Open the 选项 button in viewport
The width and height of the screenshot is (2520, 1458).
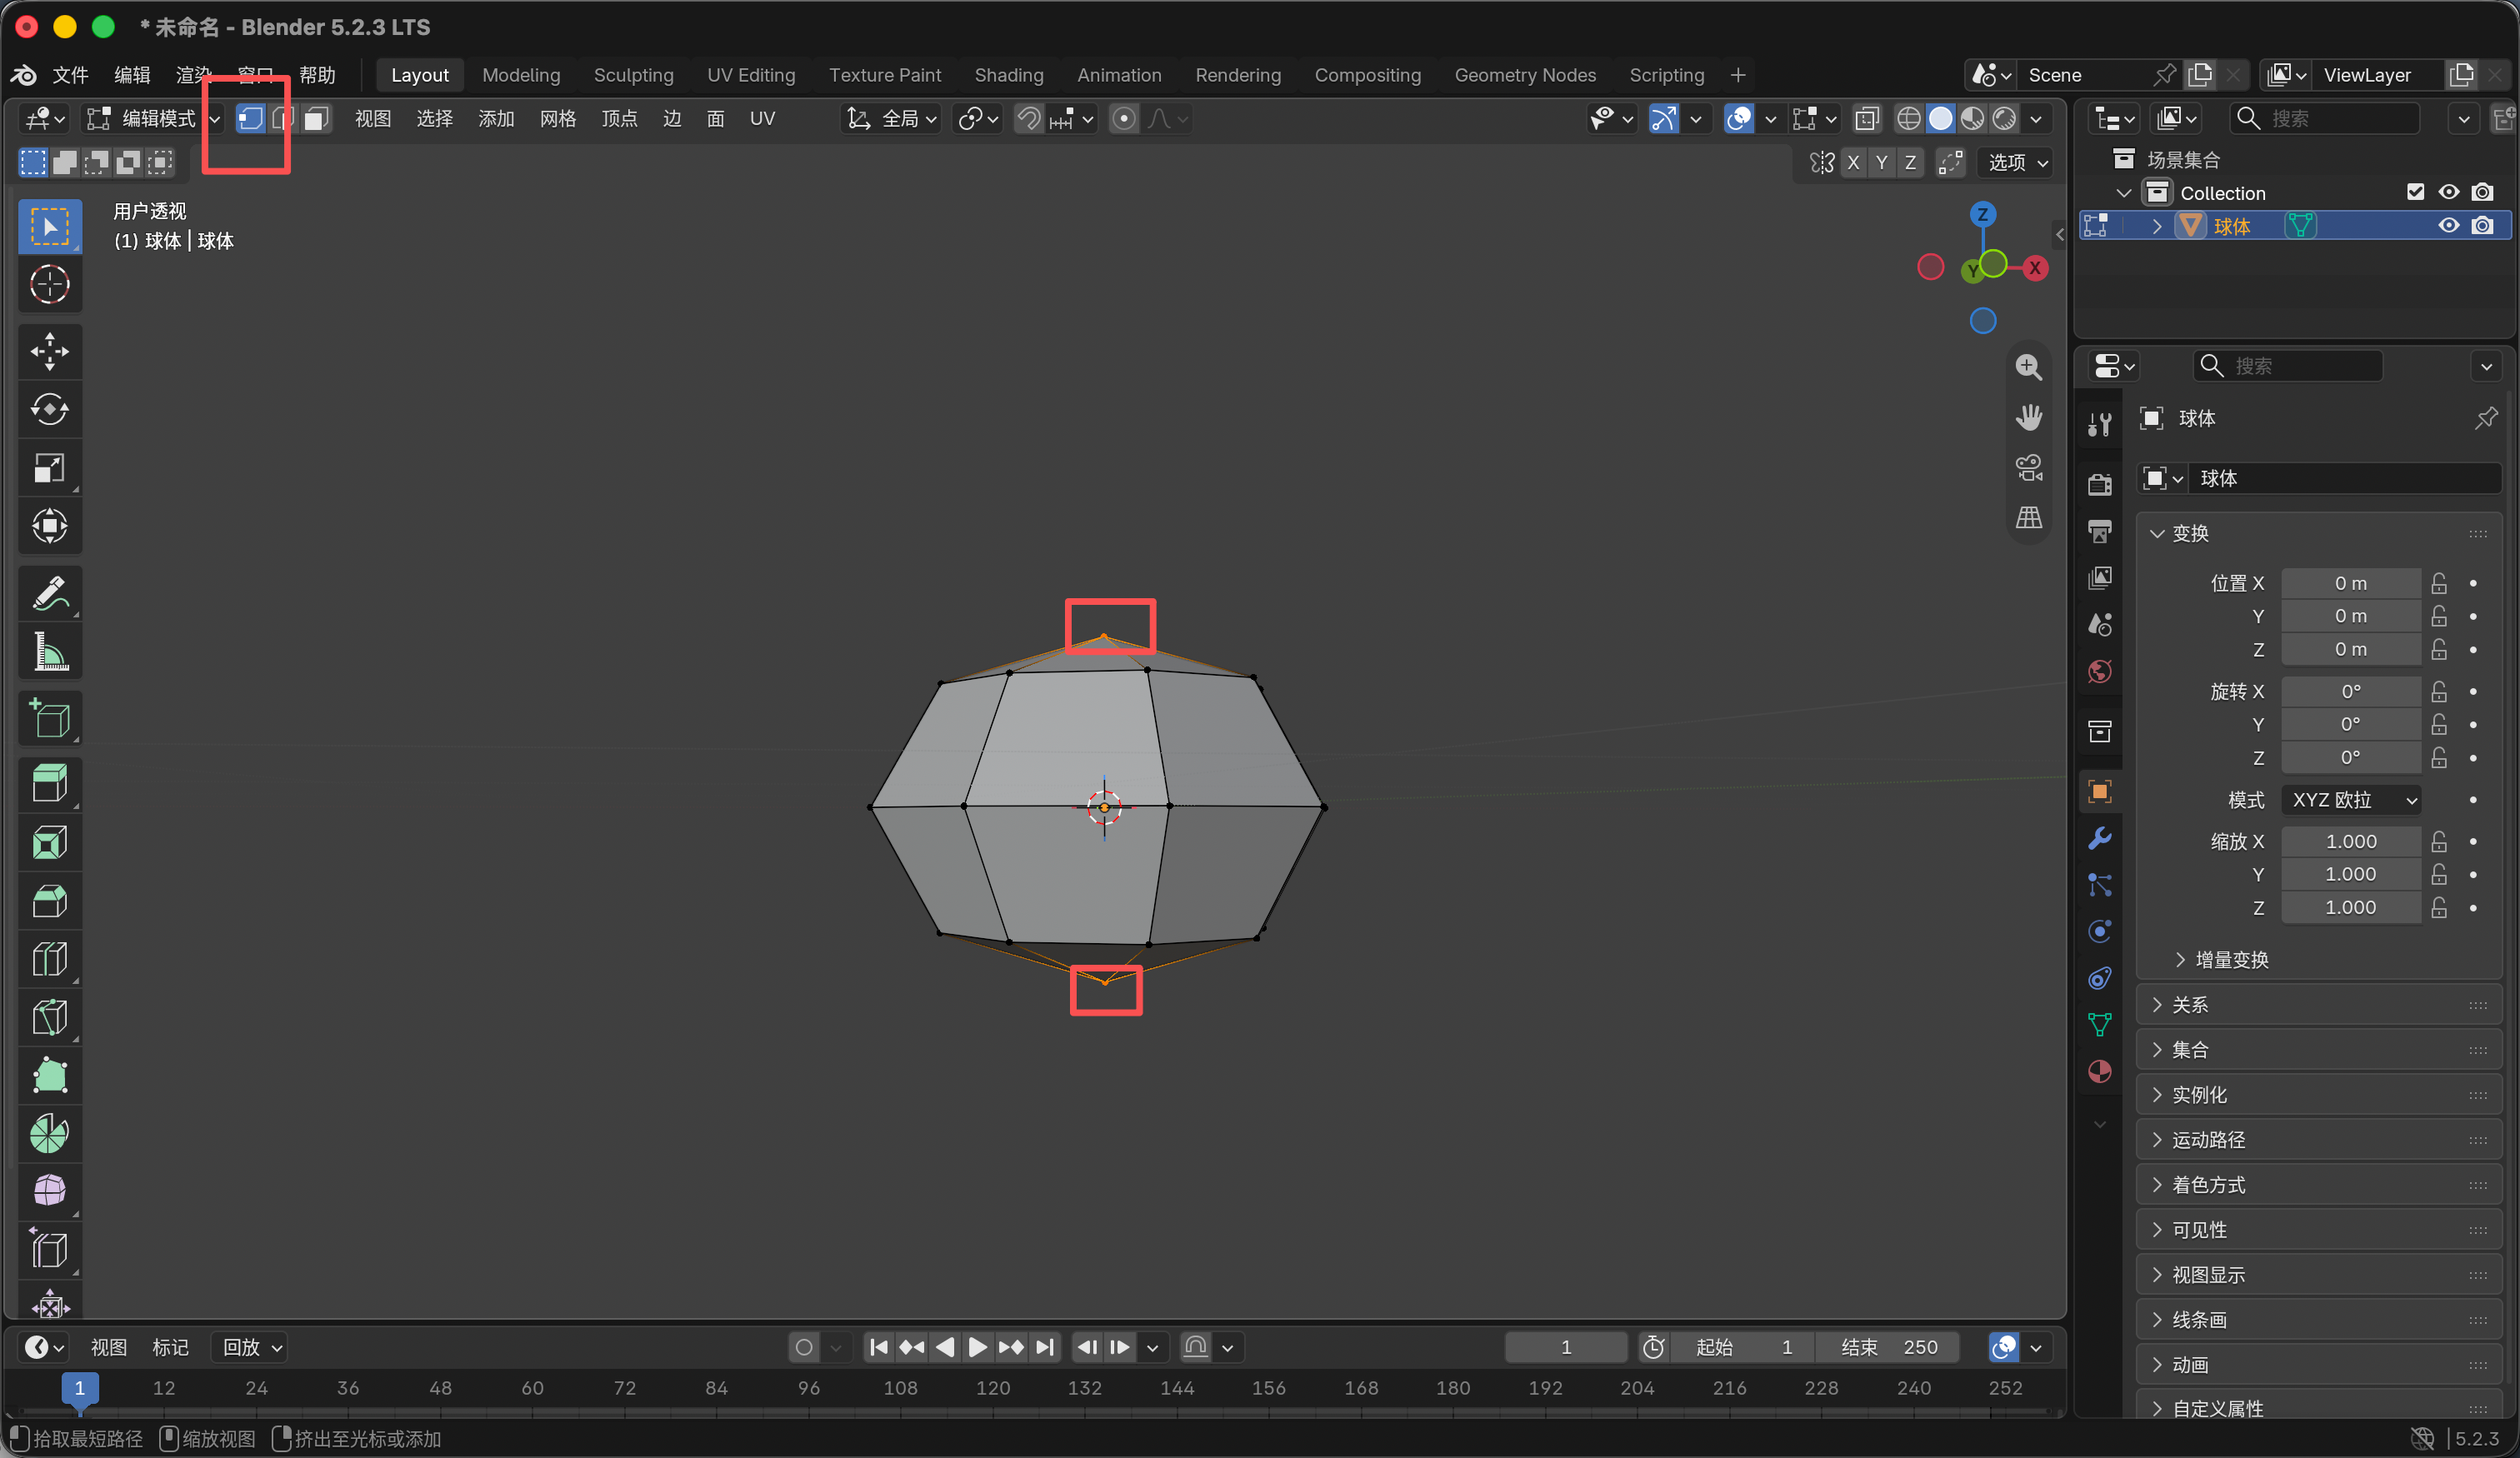click(x=2016, y=162)
